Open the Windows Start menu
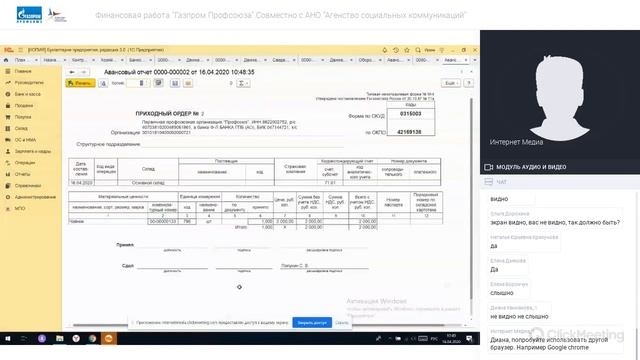 coord(7,339)
